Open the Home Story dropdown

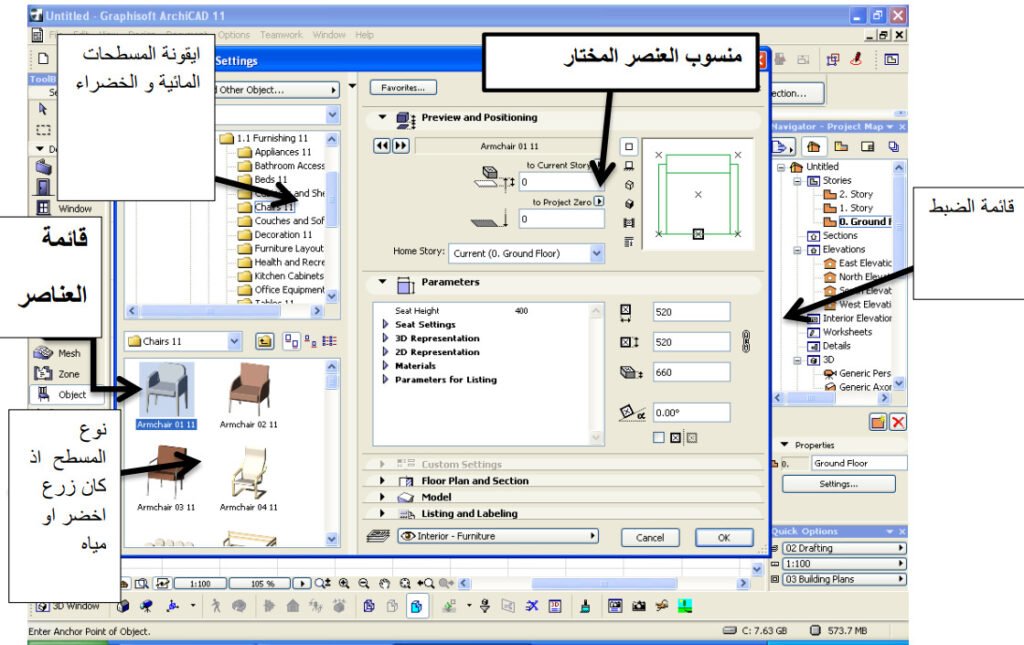[x=598, y=253]
